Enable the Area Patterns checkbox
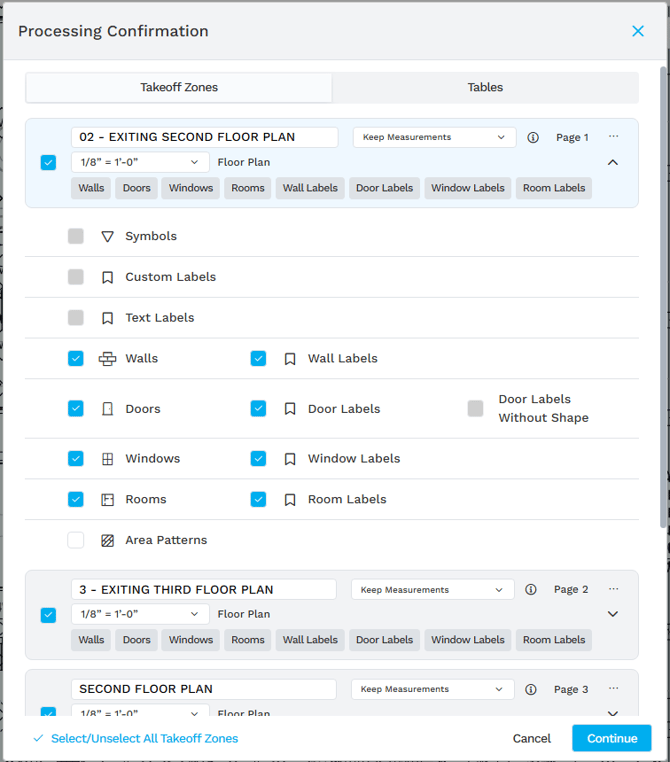This screenshot has width=670, height=762. [76, 540]
